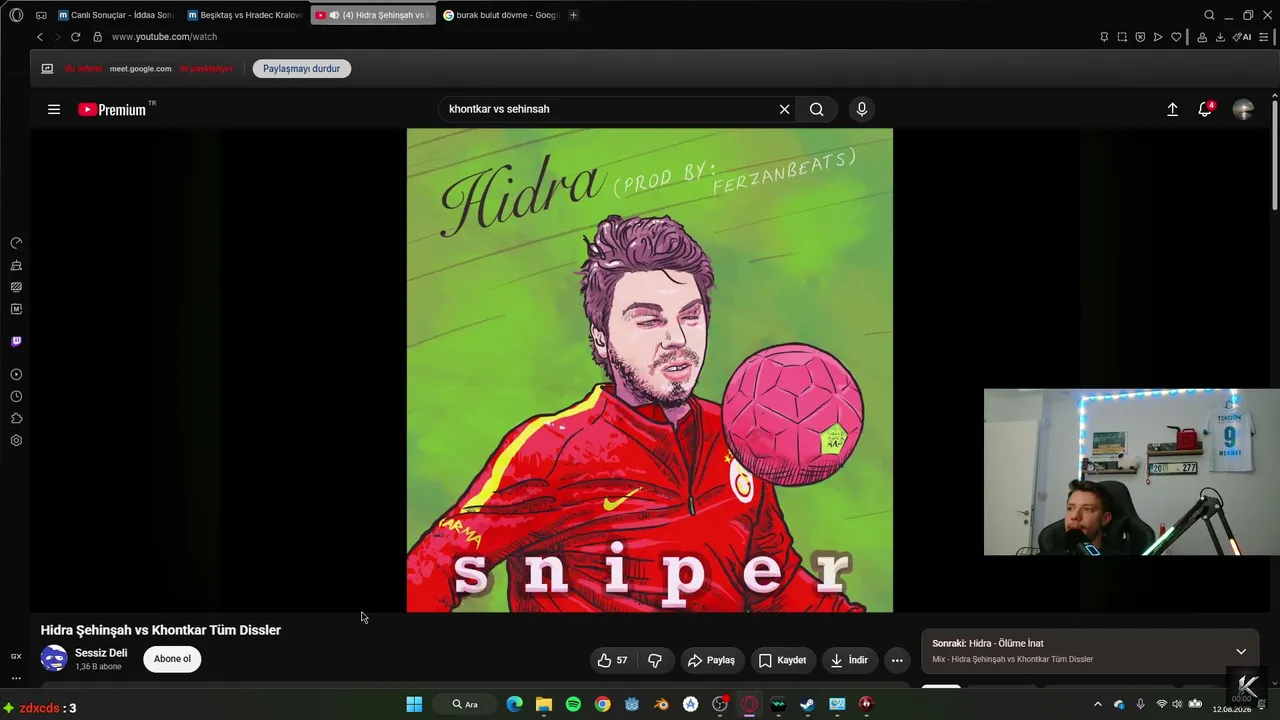Image resolution: width=1280 pixels, height=720 pixels.
Task: Save the video with Kaydet
Action: point(783,660)
